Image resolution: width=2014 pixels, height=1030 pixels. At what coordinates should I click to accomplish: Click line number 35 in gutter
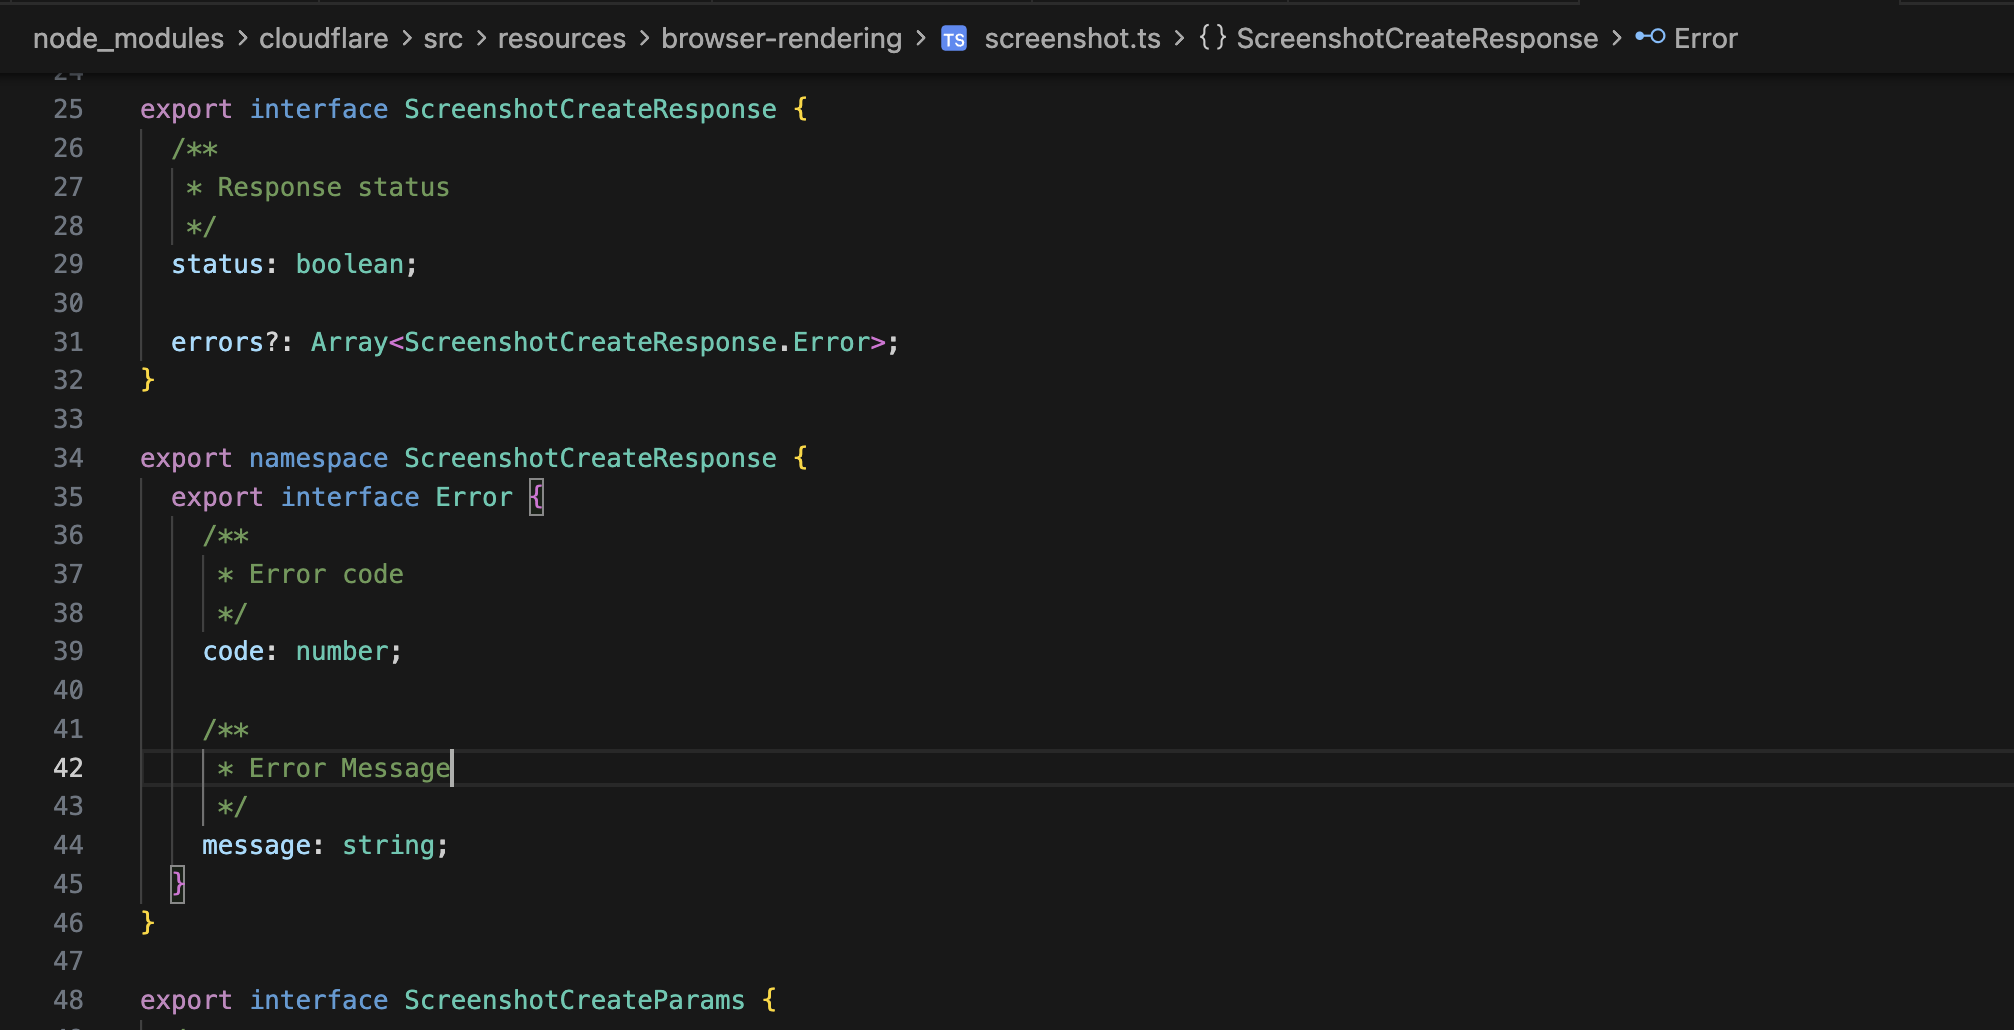(68, 497)
